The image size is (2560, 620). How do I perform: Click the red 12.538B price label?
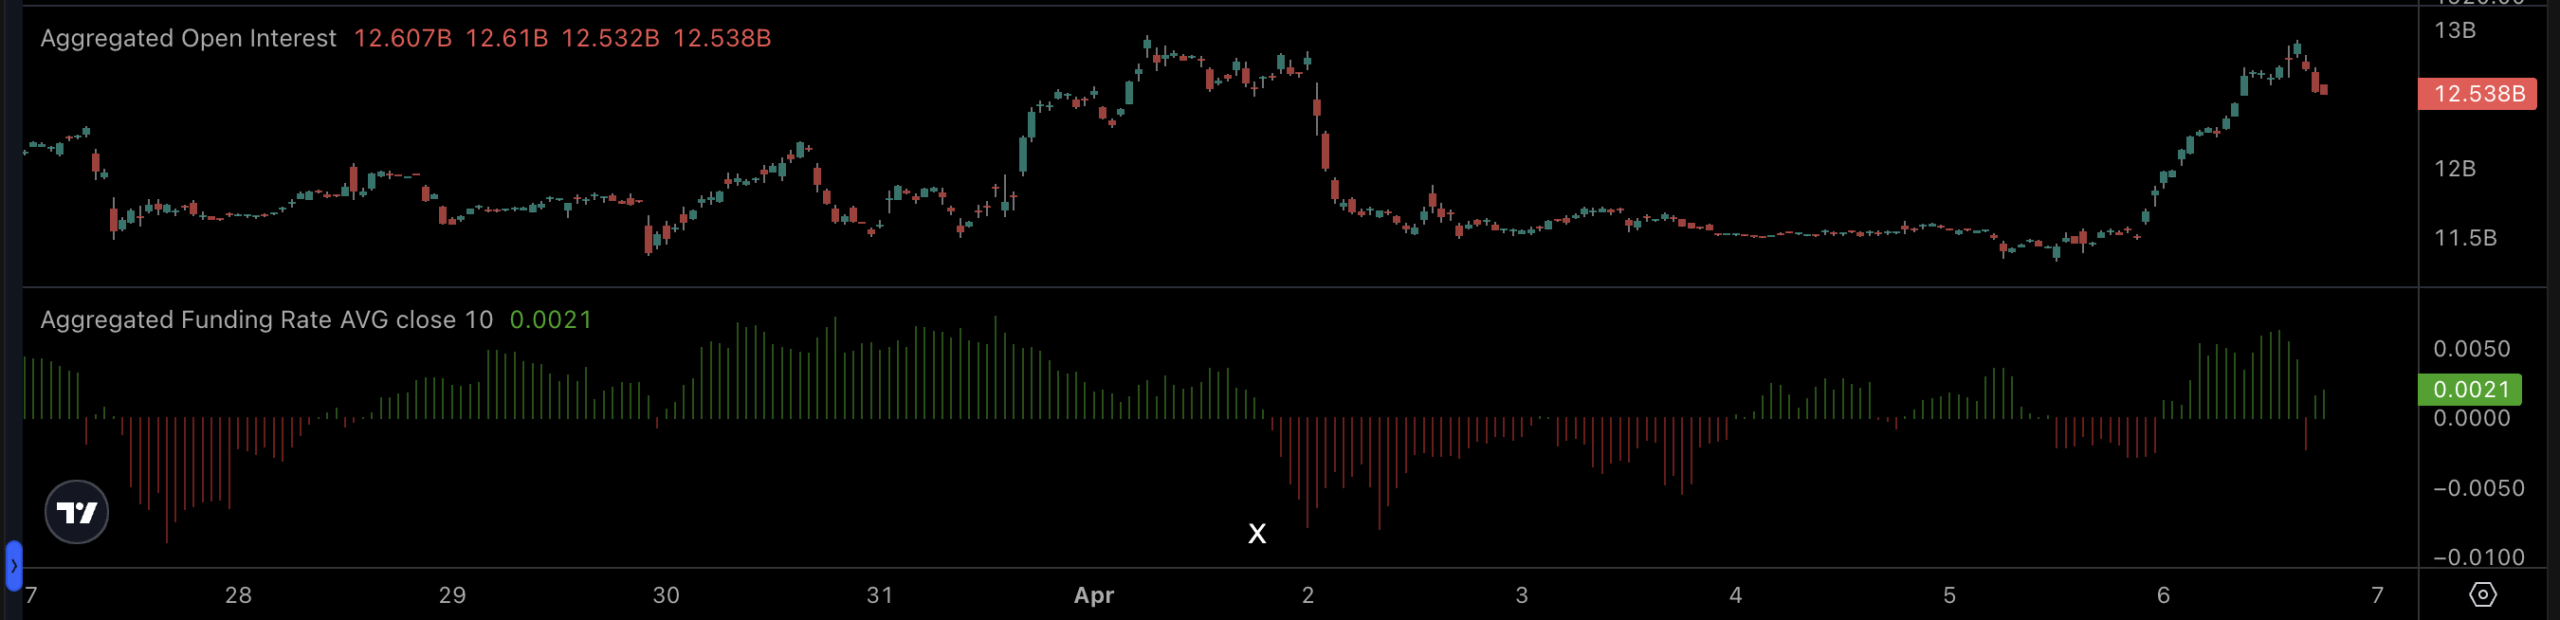click(2477, 94)
